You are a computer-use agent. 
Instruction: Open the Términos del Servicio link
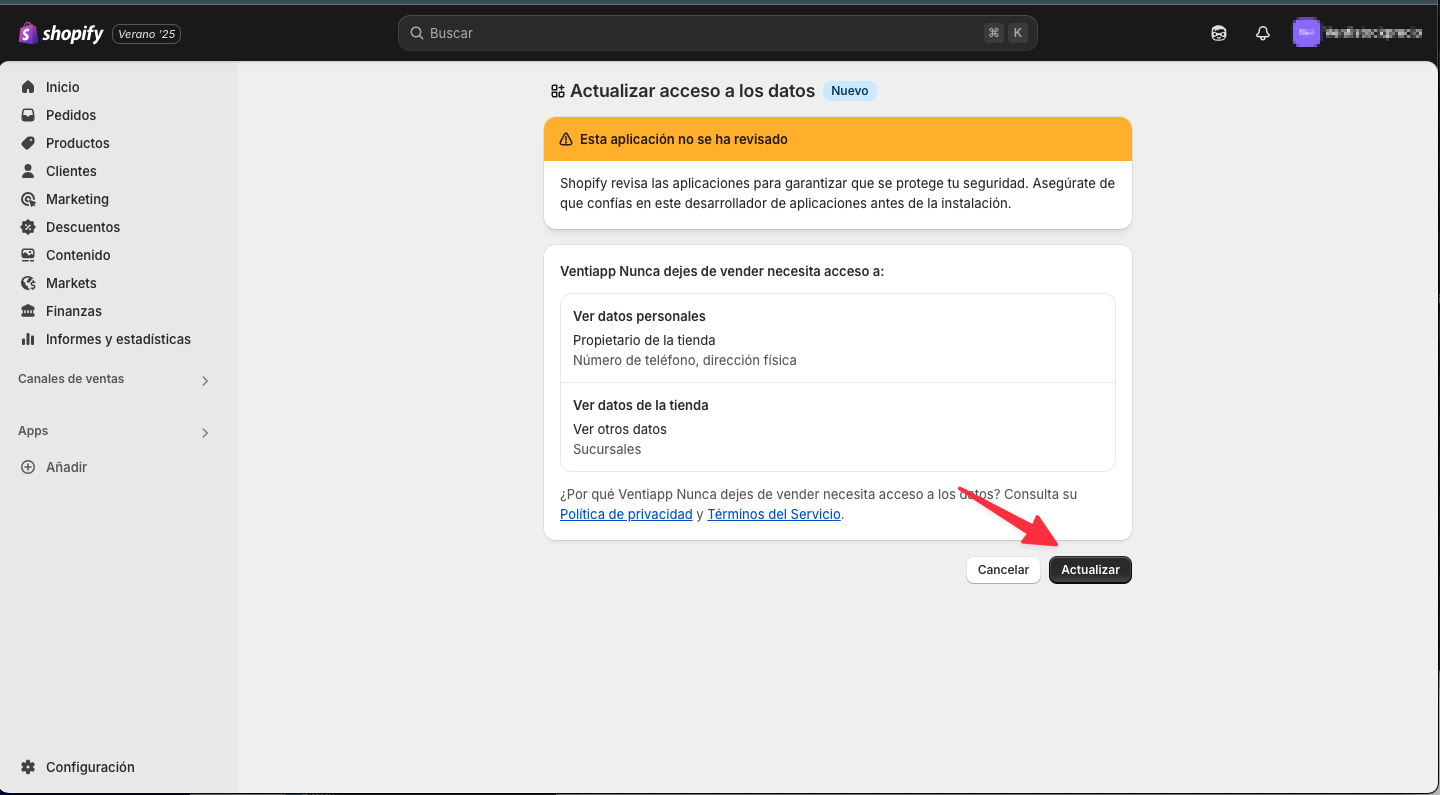click(x=774, y=514)
